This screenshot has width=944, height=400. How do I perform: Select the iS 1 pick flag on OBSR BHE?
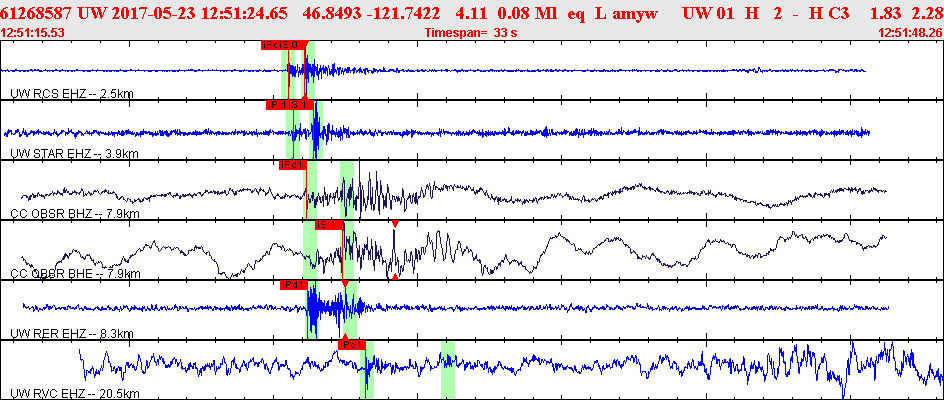pos(329,225)
